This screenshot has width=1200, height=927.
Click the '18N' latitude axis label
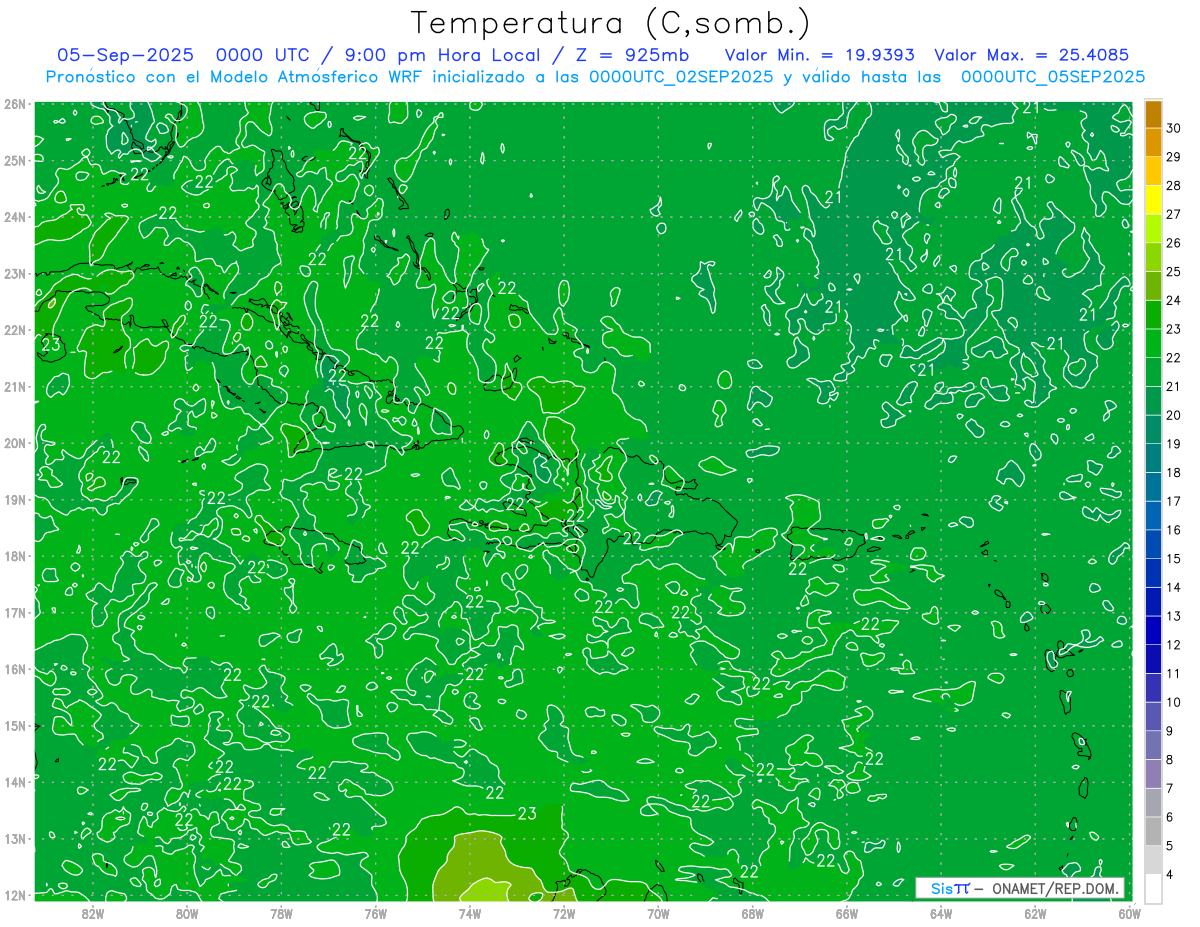coord(14,556)
